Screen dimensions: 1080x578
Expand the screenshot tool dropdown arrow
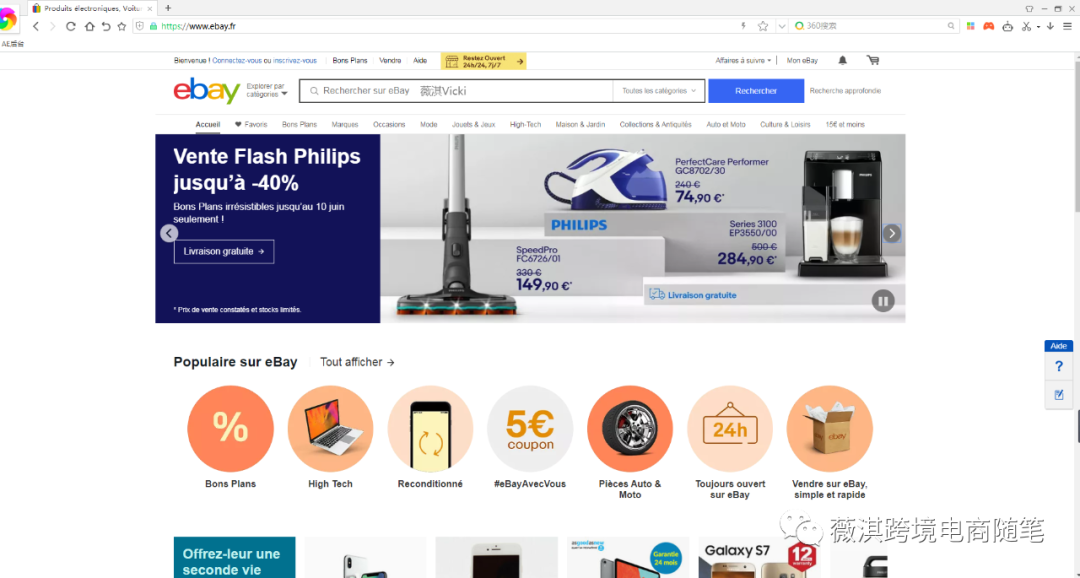[1038, 27]
